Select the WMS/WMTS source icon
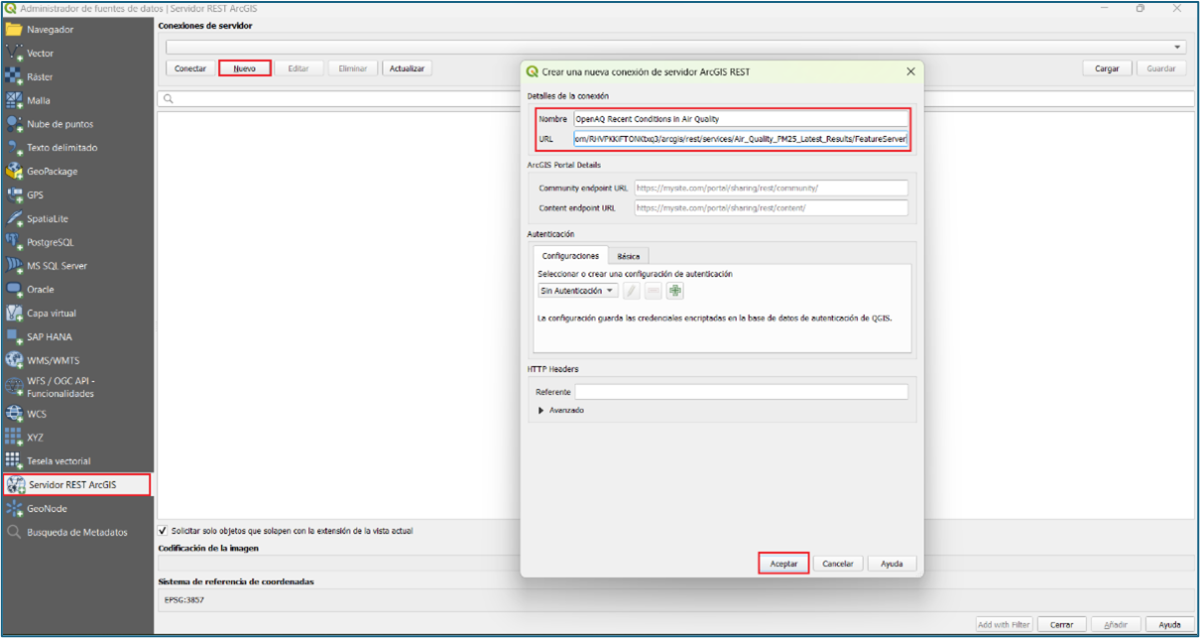This screenshot has width=1200, height=638. (x=14, y=360)
